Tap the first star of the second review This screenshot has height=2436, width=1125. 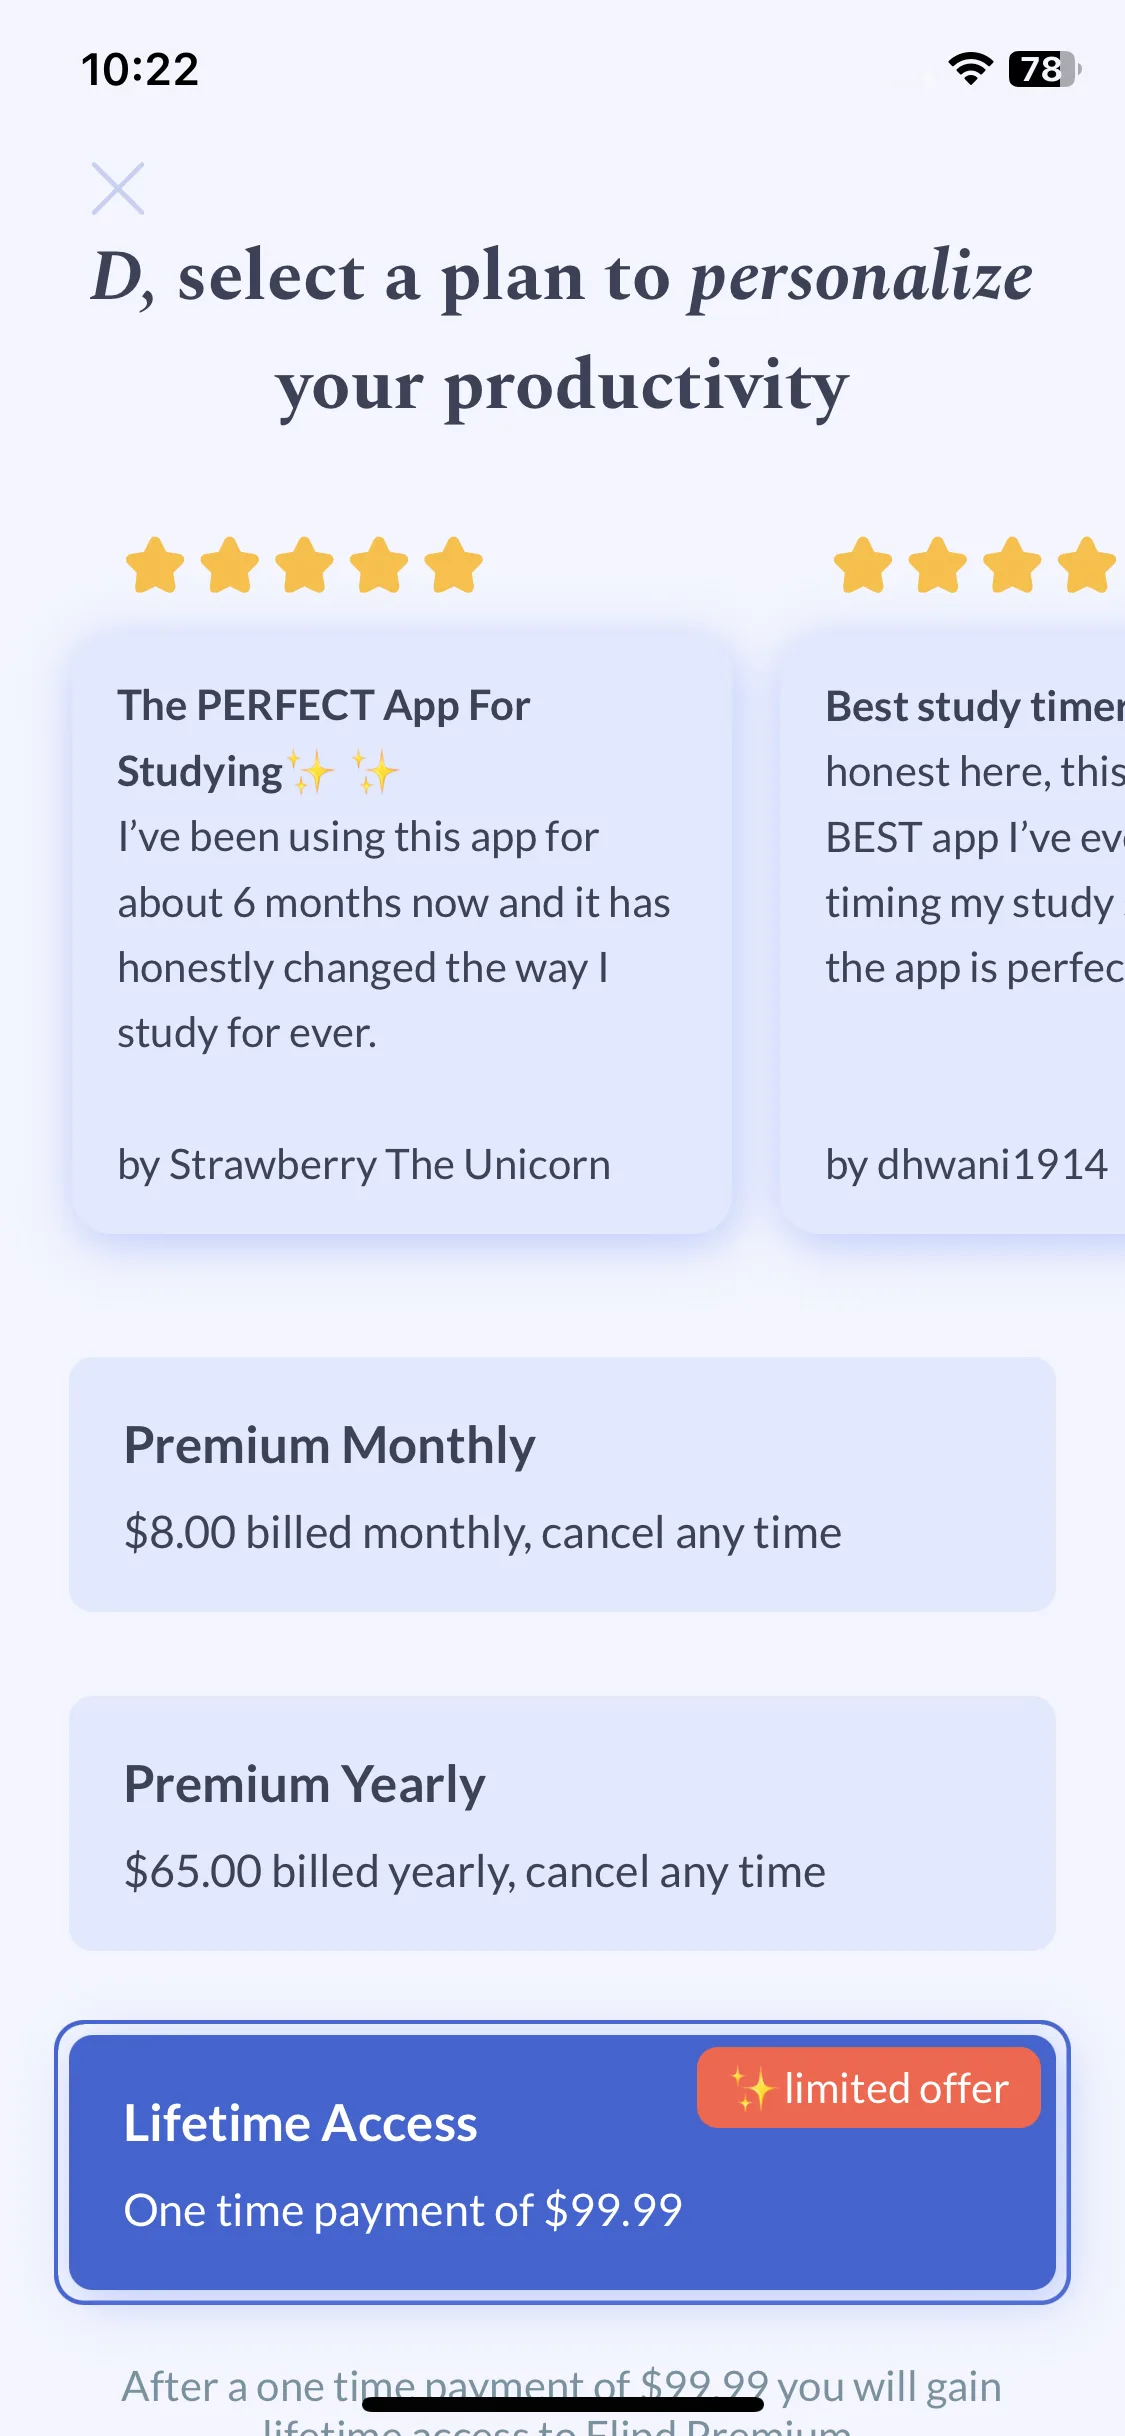(x=863, y=565)
